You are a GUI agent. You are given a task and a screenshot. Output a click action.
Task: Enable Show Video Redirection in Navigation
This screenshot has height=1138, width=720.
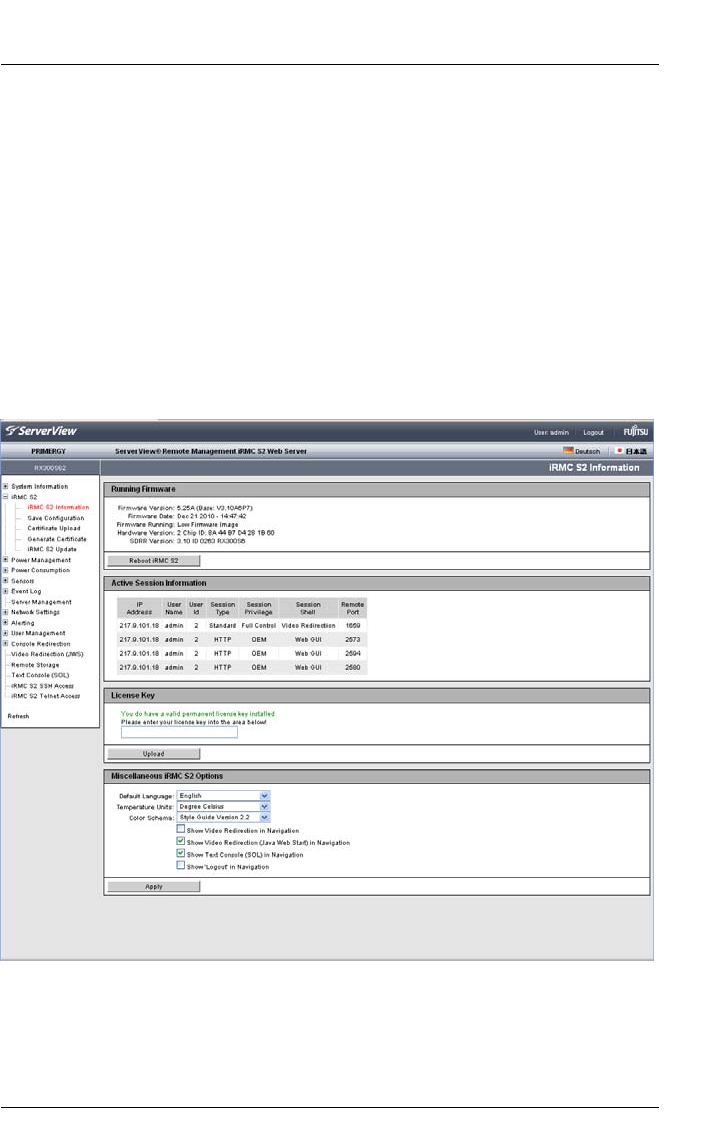[x=181, y=828]
